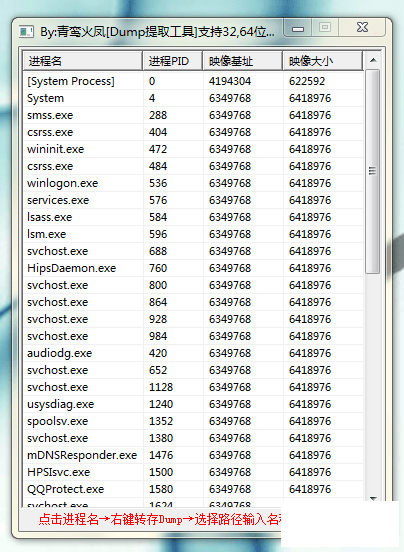Image resolution: width=404 pixels, height=552 pixels.
Task: Select the lsm.exe process
Action: pyautogui.click(x=193, y=234)
